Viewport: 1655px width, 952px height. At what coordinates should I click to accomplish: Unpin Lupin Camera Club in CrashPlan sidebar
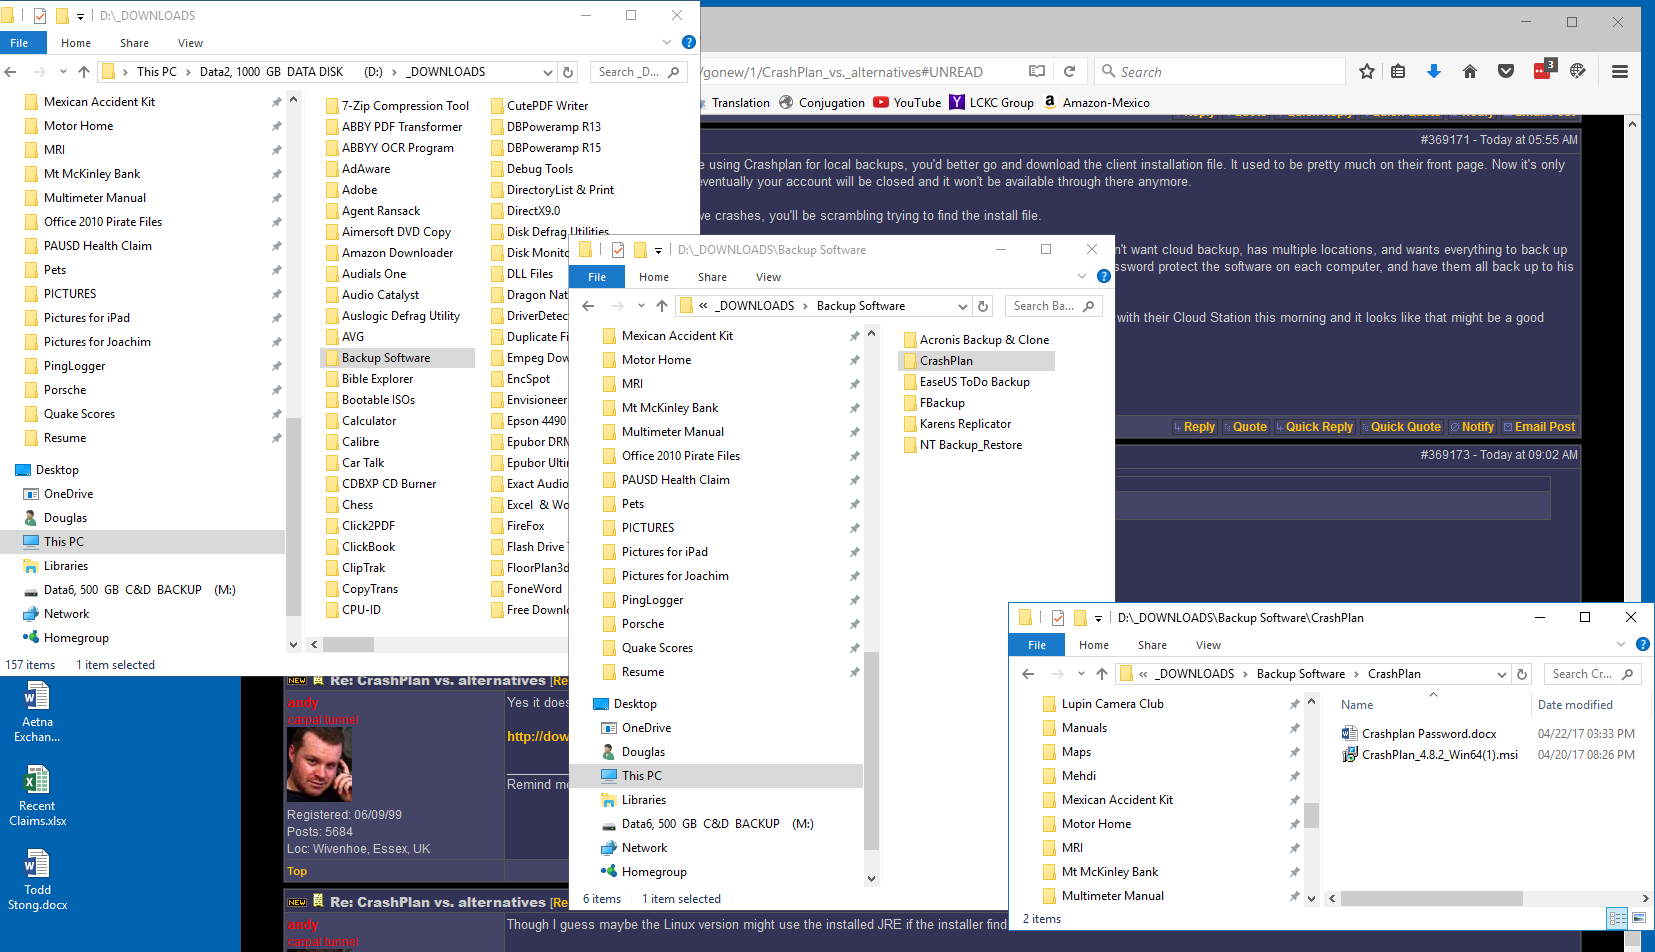[1294, 704]
